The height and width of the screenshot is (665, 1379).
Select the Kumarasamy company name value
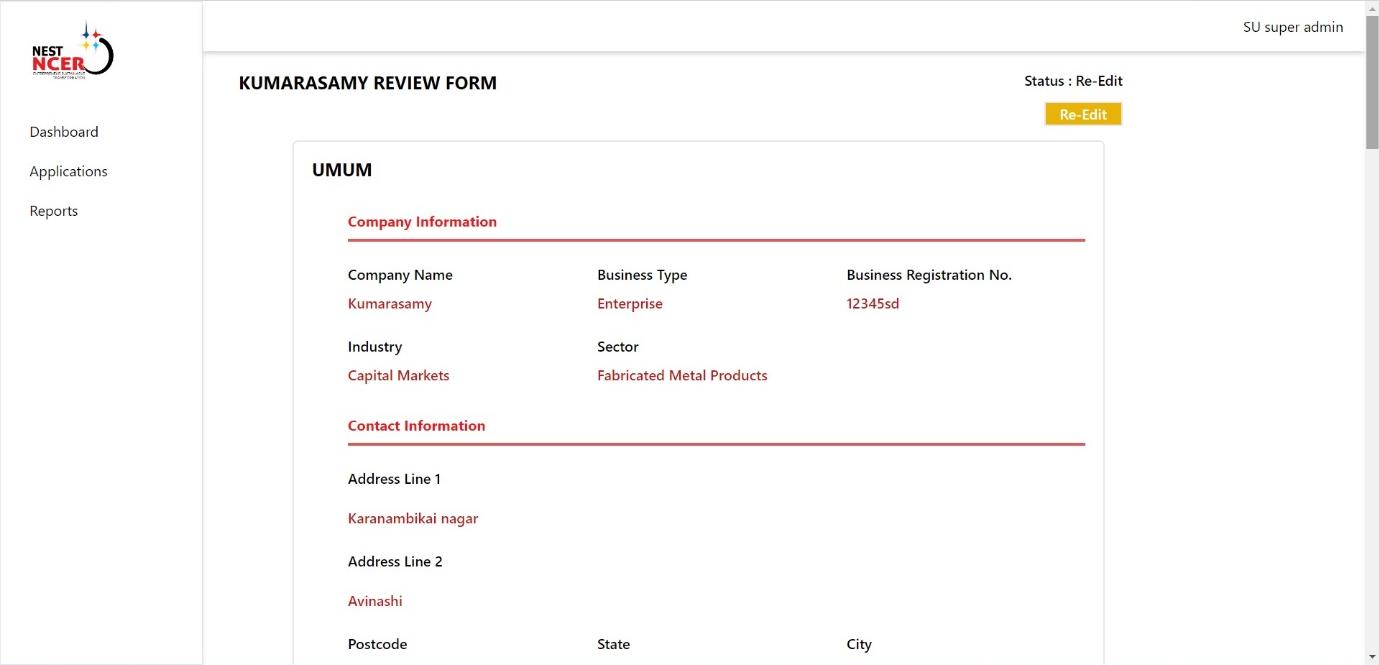click(390, 304)
